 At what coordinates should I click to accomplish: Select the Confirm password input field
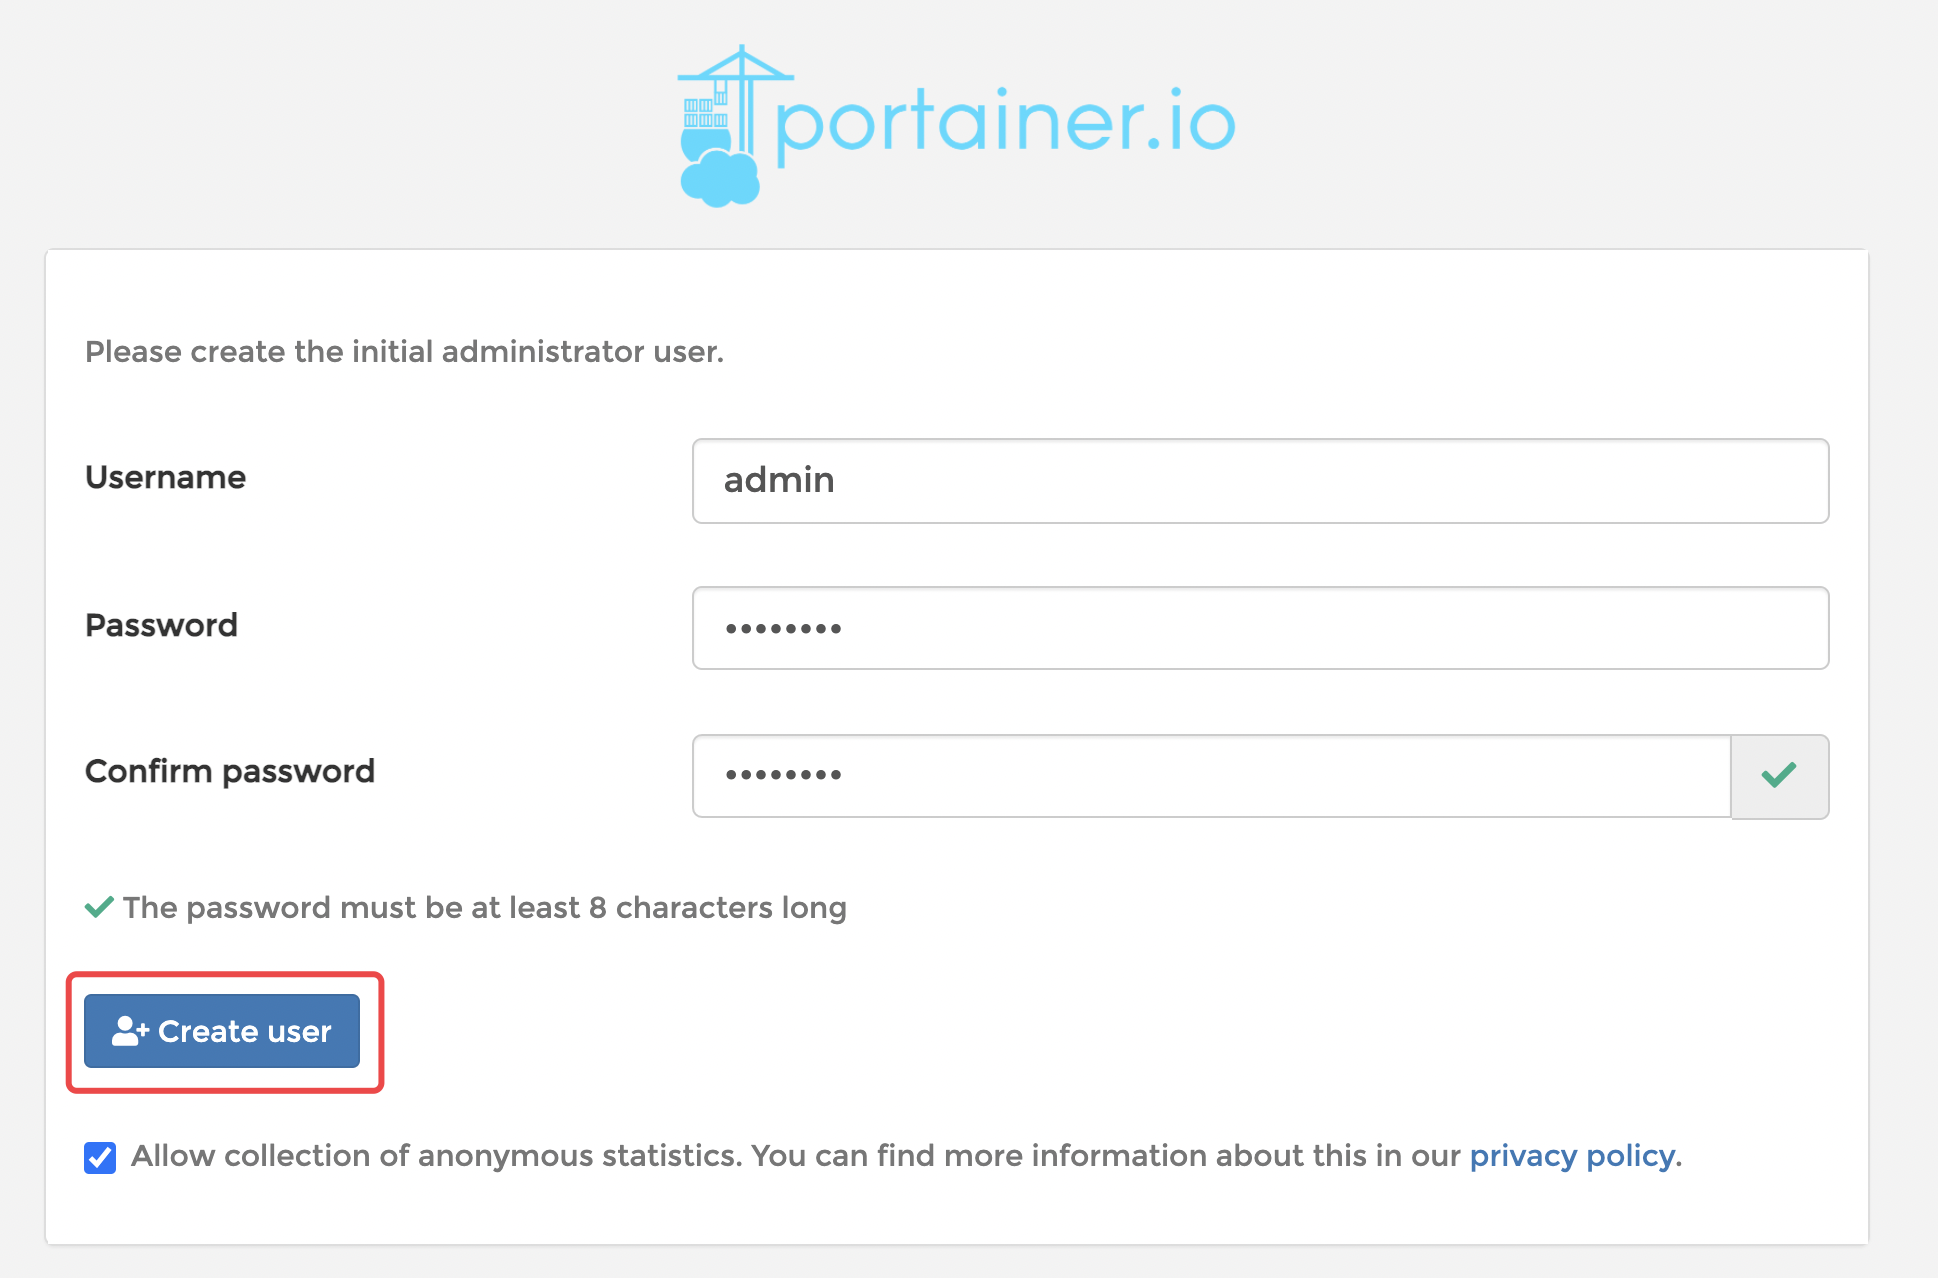pos(1211,776)
